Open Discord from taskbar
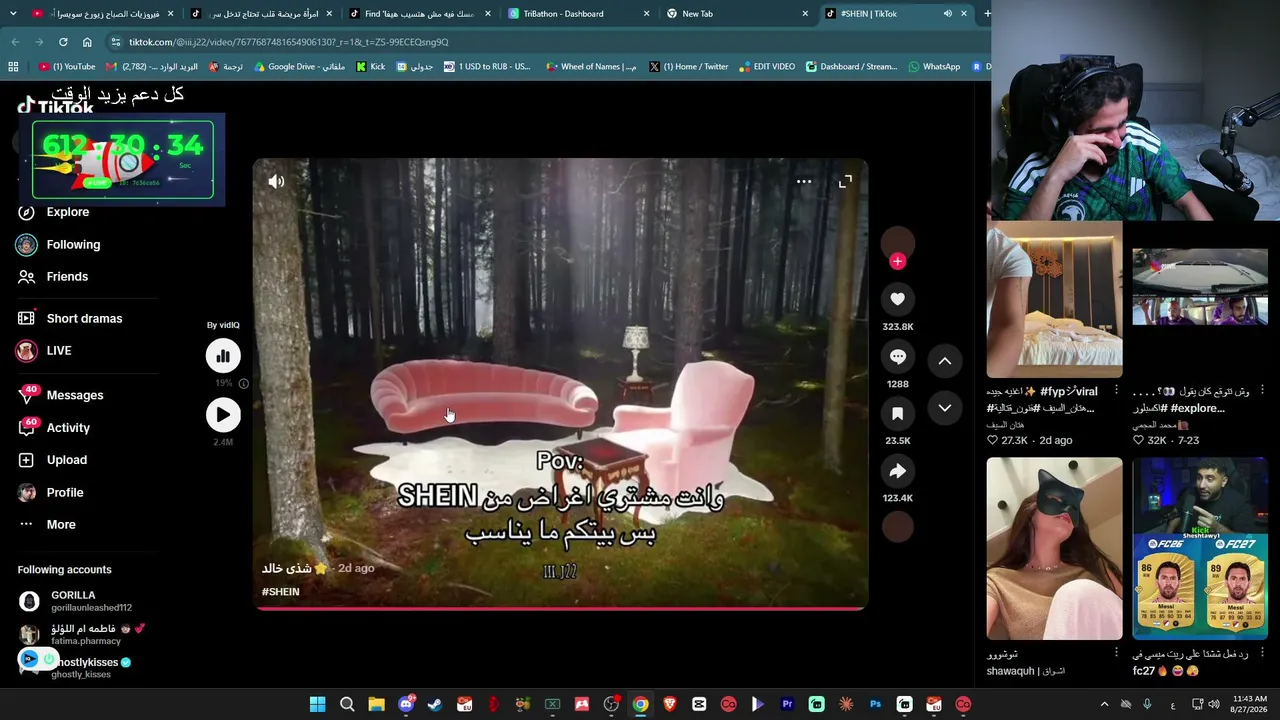 (x=406, y=704)
